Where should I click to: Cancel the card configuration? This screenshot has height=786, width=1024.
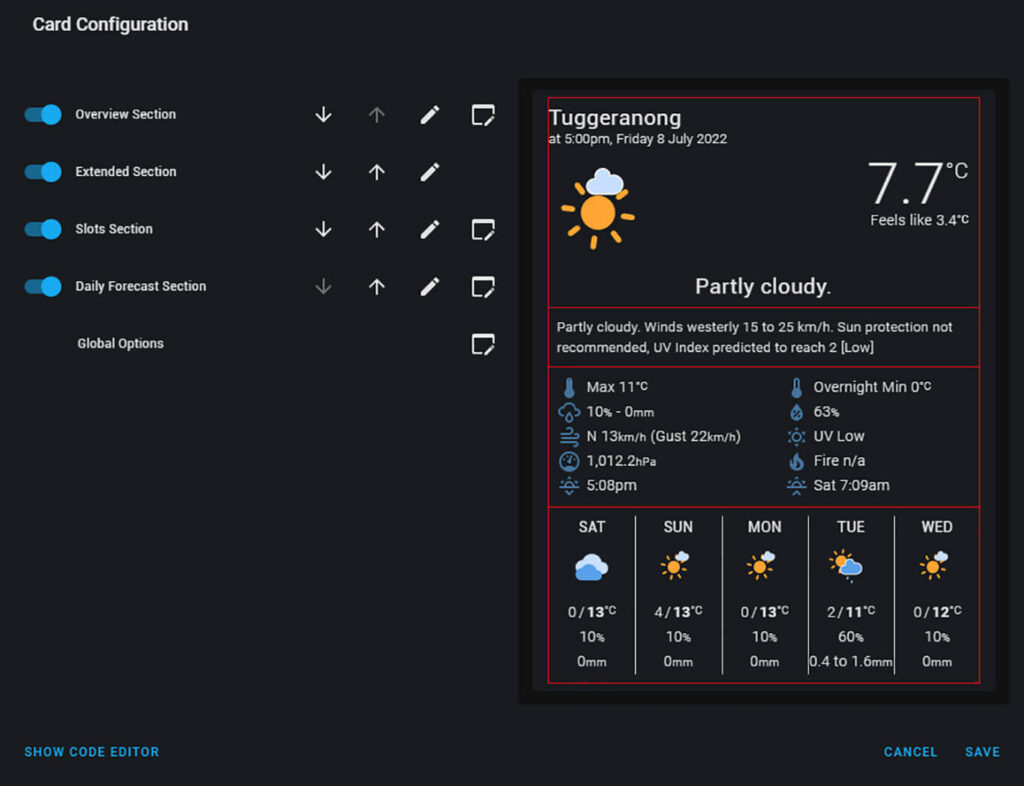point(910,752)
